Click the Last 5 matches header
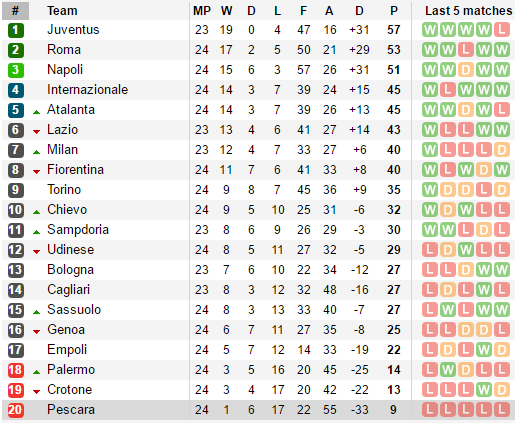This screenshot has height=423, width=515. coord(469,11)
